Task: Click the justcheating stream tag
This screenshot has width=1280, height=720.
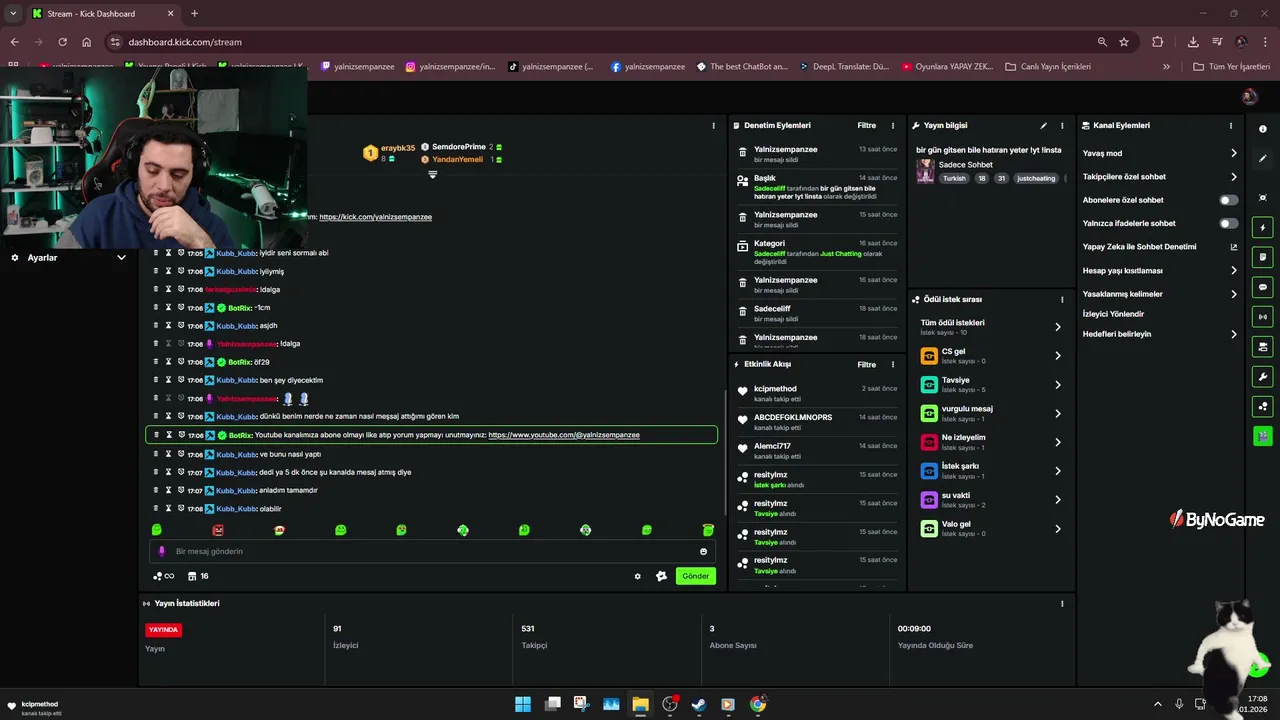Action: click(x=1036, y=179)
